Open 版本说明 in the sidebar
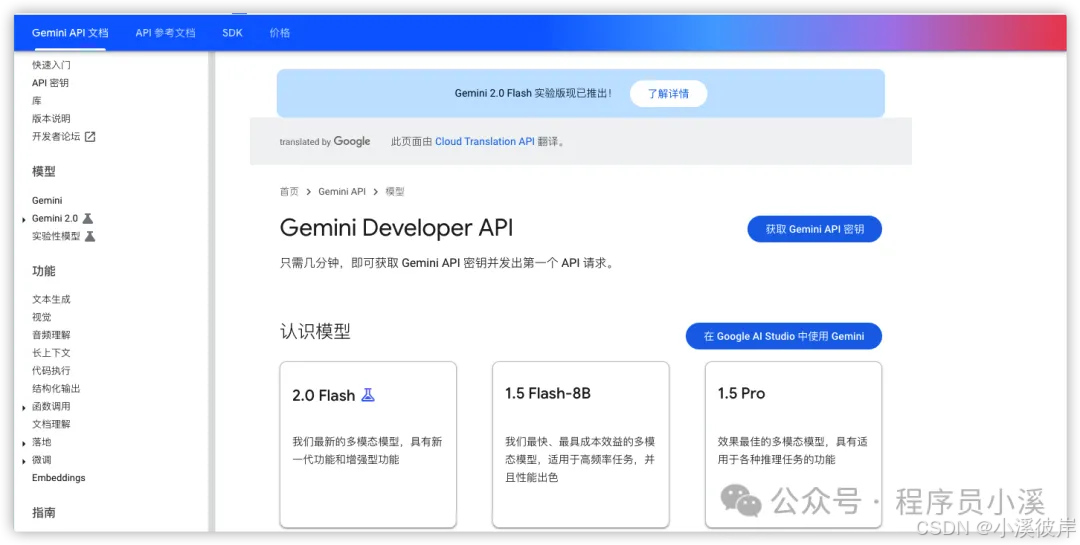 point(51,119)
